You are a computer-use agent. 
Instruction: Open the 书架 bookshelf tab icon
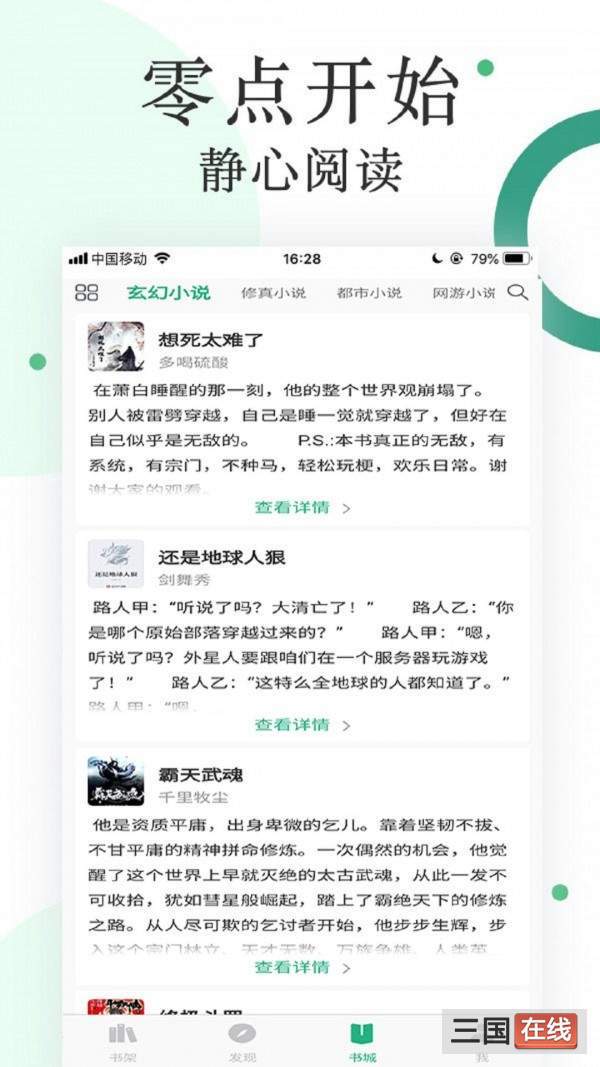click(122, 1035)
